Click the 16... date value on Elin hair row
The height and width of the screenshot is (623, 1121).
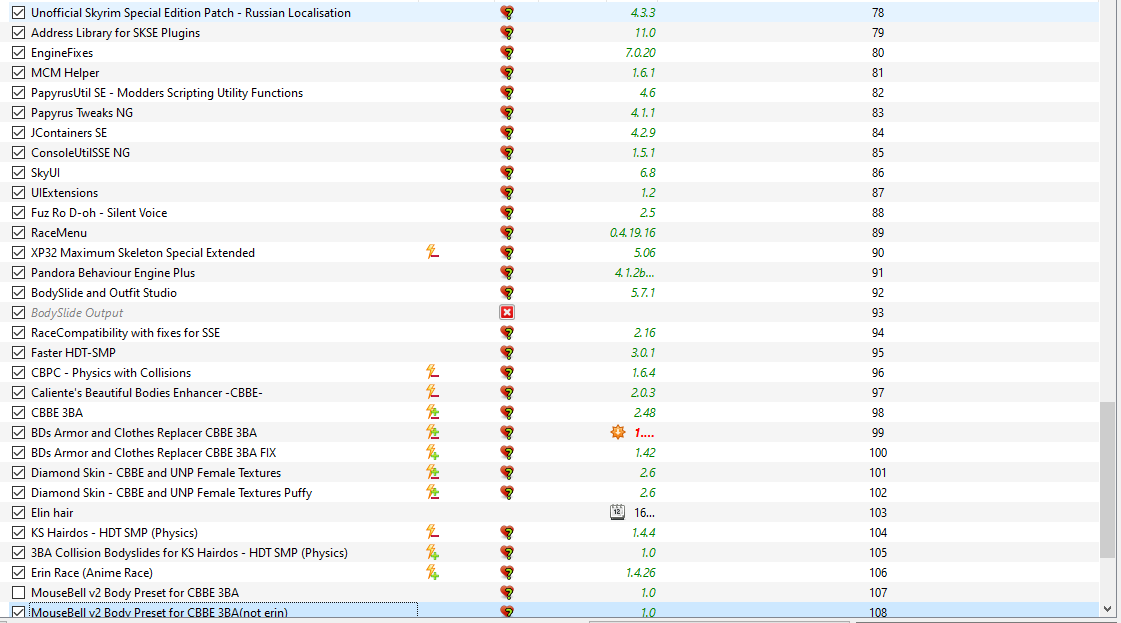tap(644, 512)
